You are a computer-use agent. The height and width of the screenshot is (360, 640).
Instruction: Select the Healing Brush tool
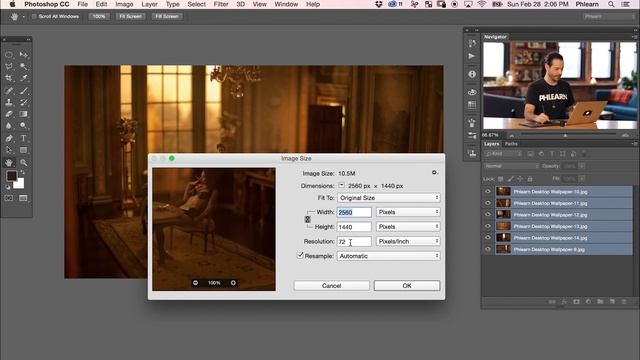click(x=9, y=91)
